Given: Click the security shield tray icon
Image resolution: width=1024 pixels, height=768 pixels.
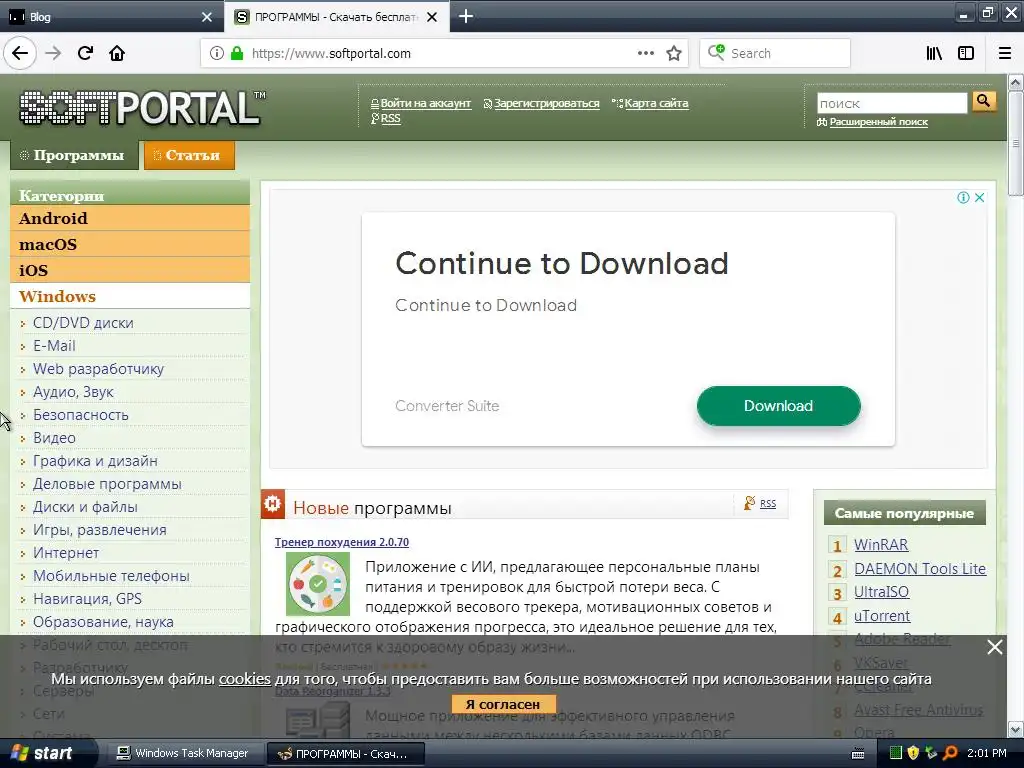Looking at the screenshot, I should tap(913, 753).
